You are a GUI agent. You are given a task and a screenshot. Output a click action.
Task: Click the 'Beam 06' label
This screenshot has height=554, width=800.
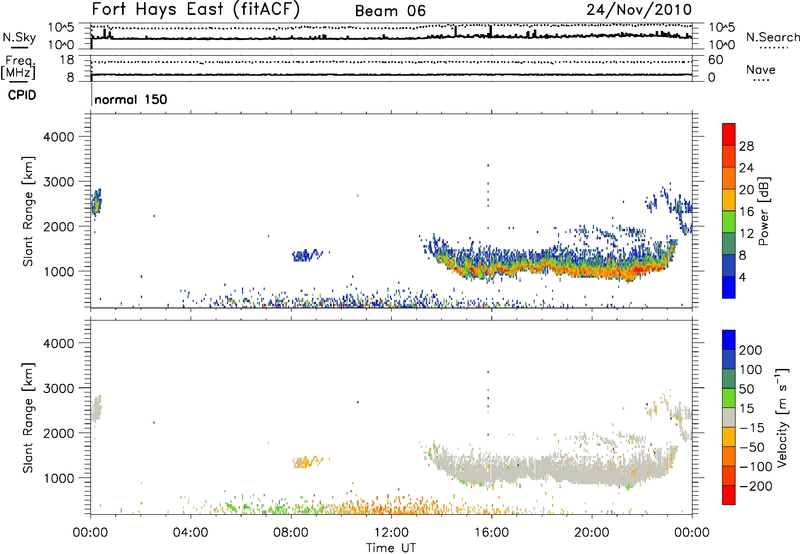coord(390,11)
